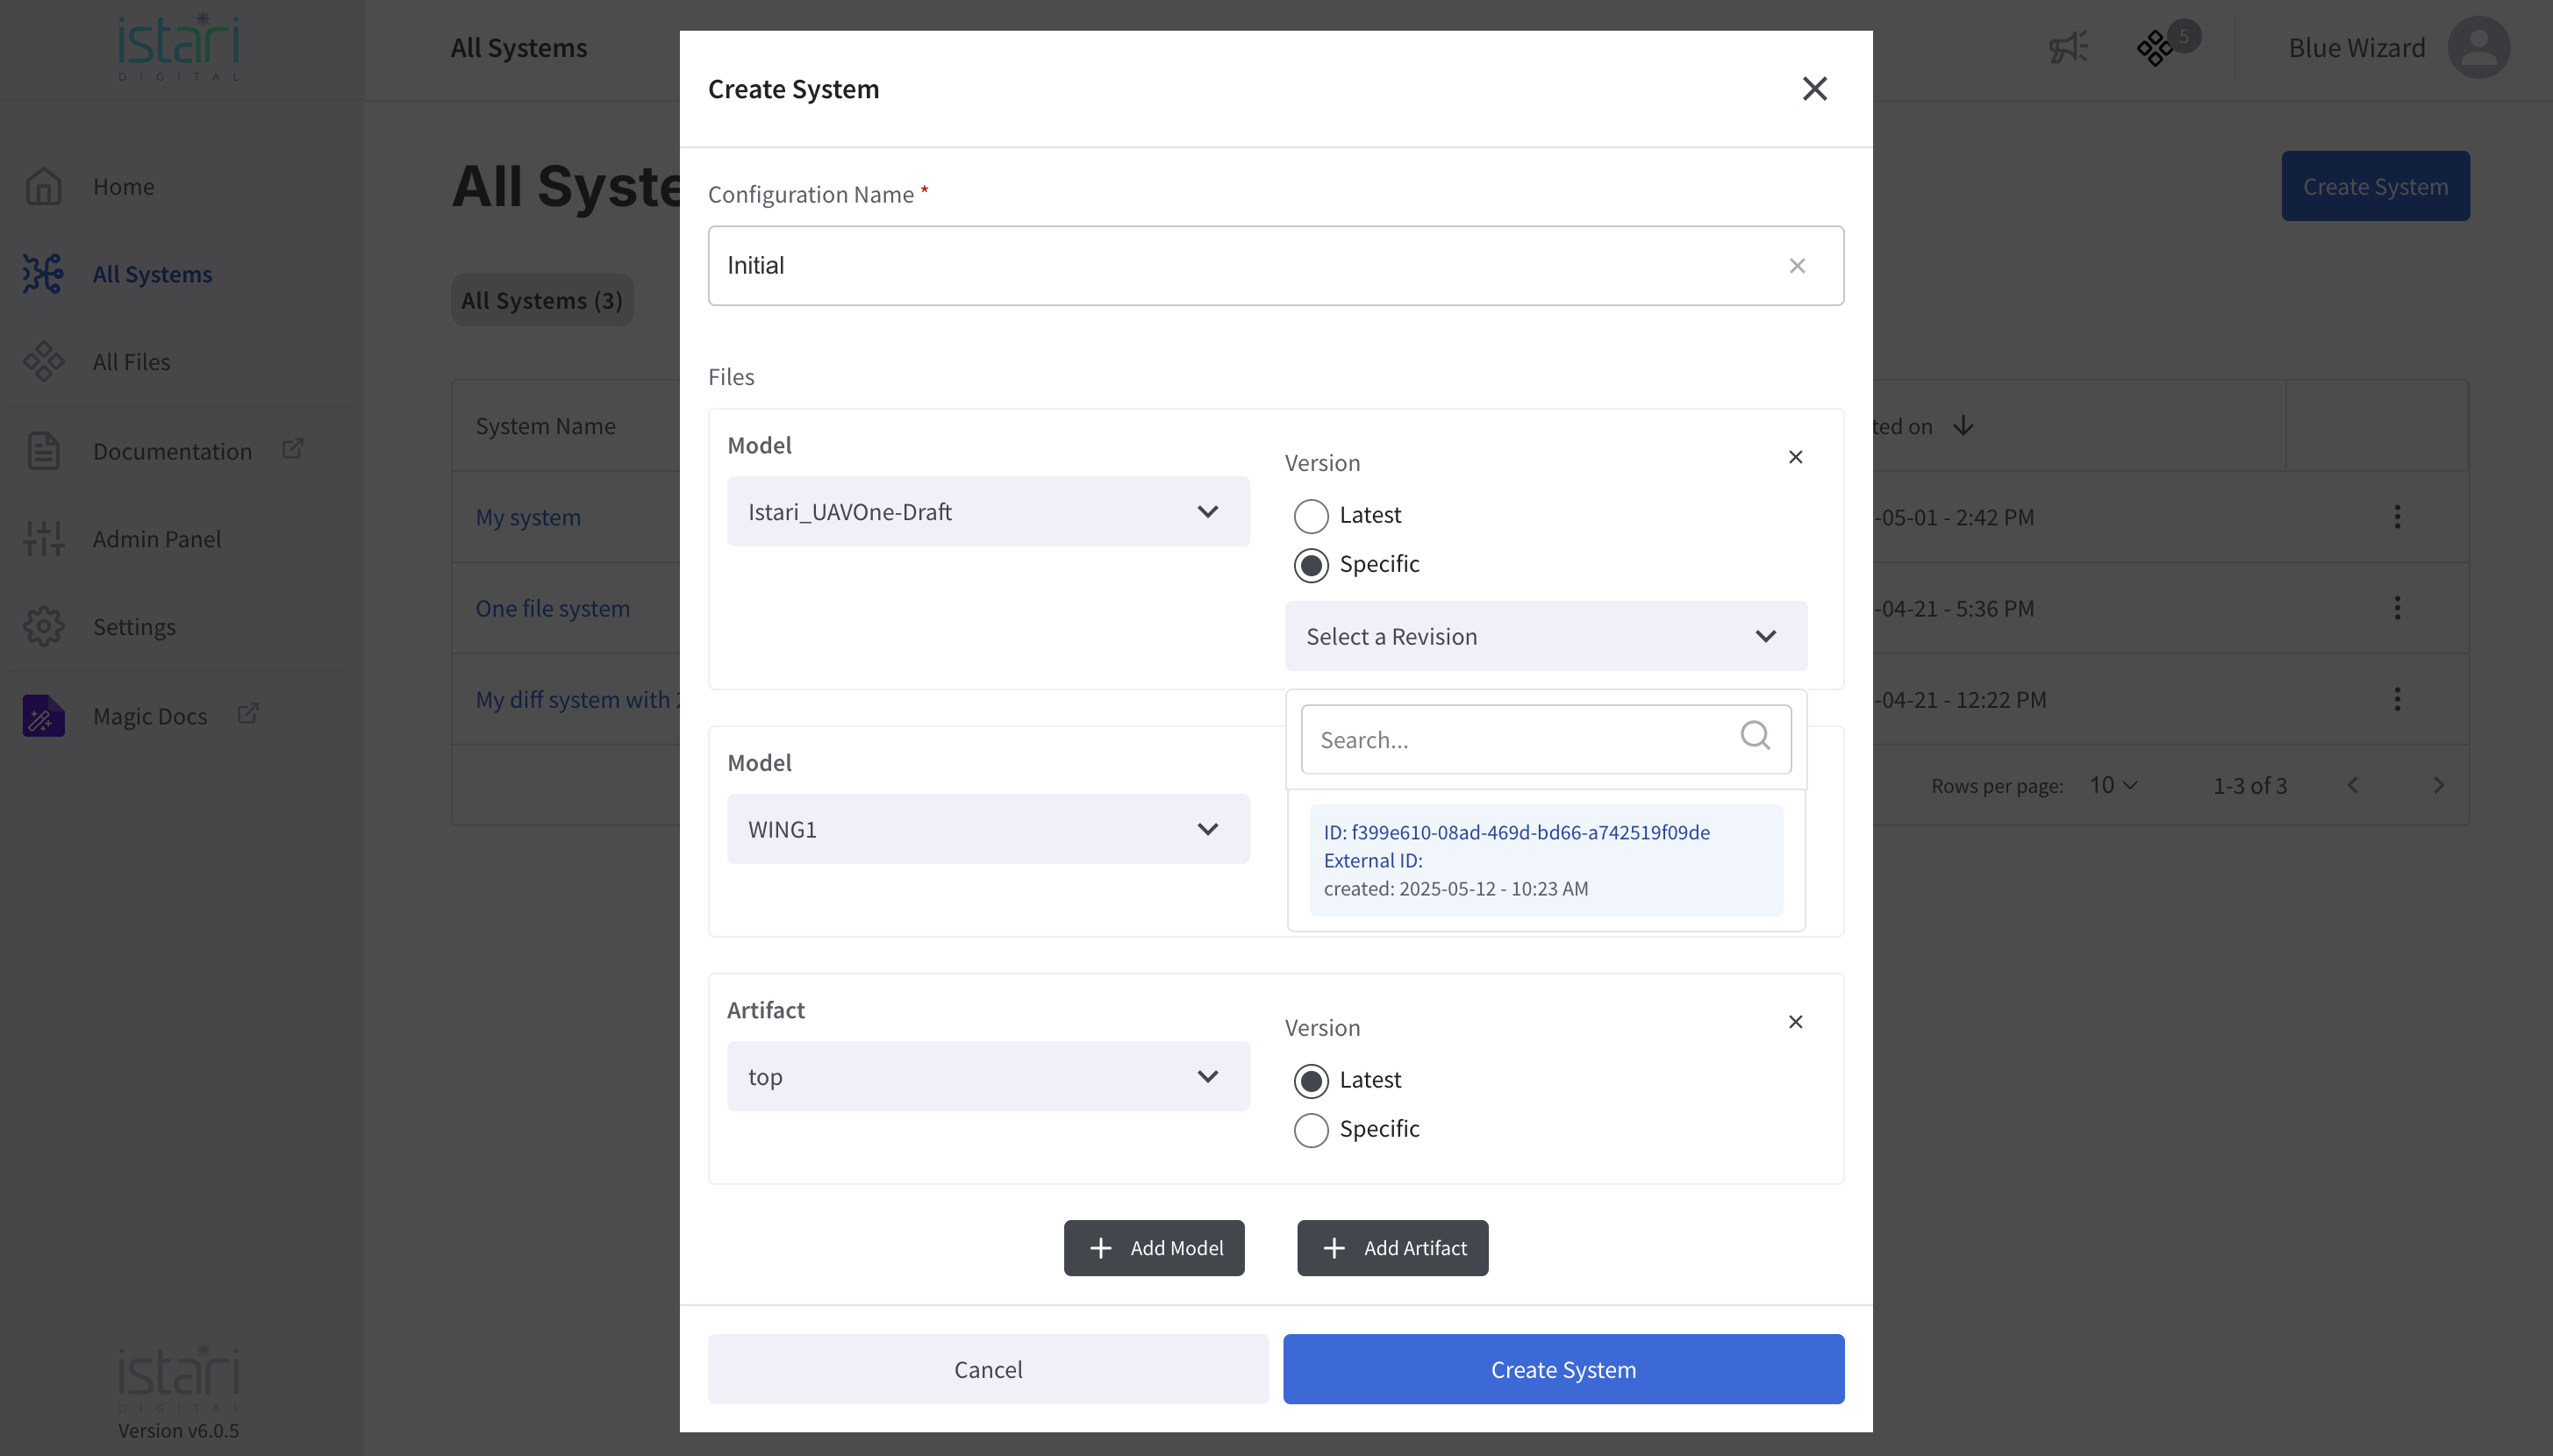Select All Files in the sidebar
The width and height of the screenshot is (2553, 1456).
click(131, 361)
